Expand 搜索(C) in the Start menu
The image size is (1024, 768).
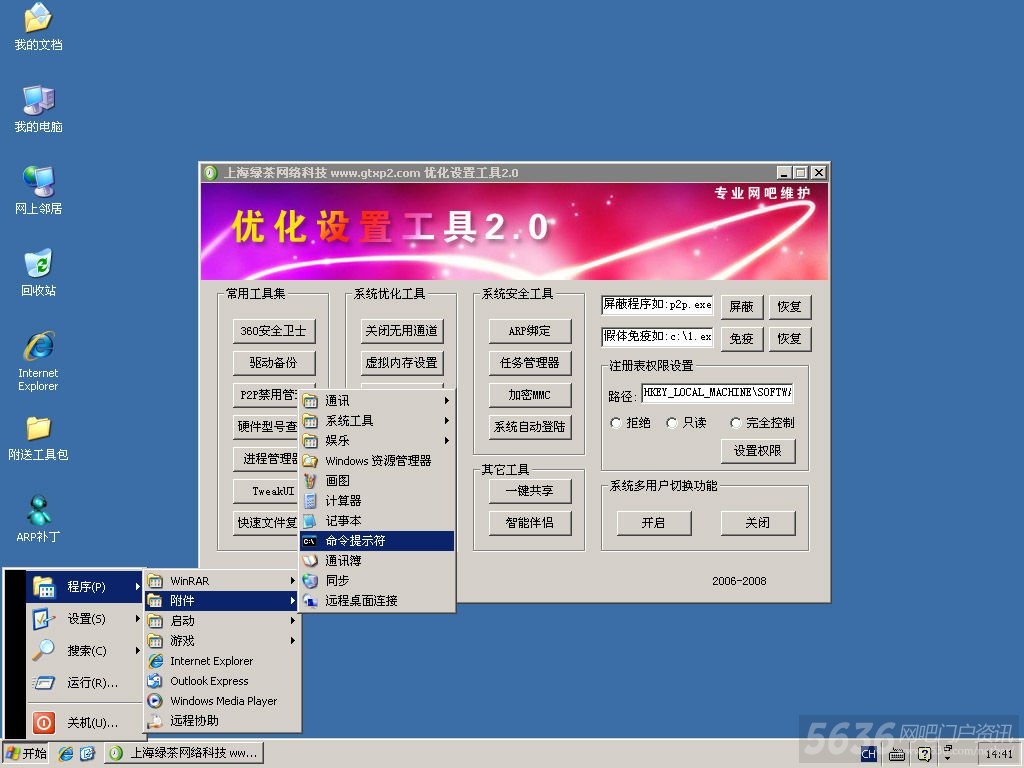[x=84, y=650]
